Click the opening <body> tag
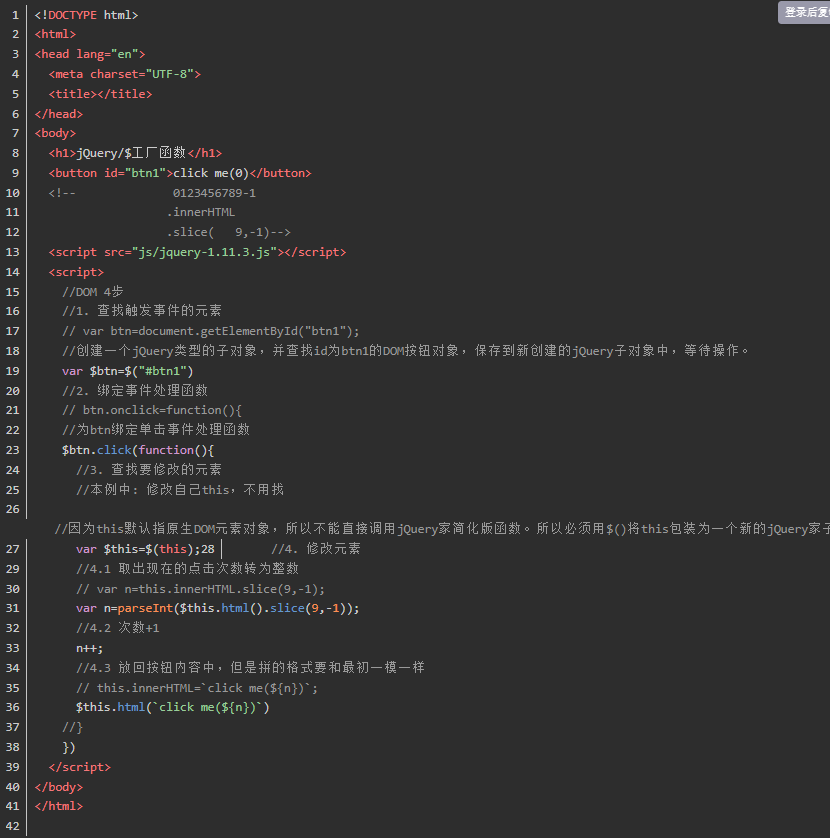Screen dimensions: 830x838 (x=55, y=133)
